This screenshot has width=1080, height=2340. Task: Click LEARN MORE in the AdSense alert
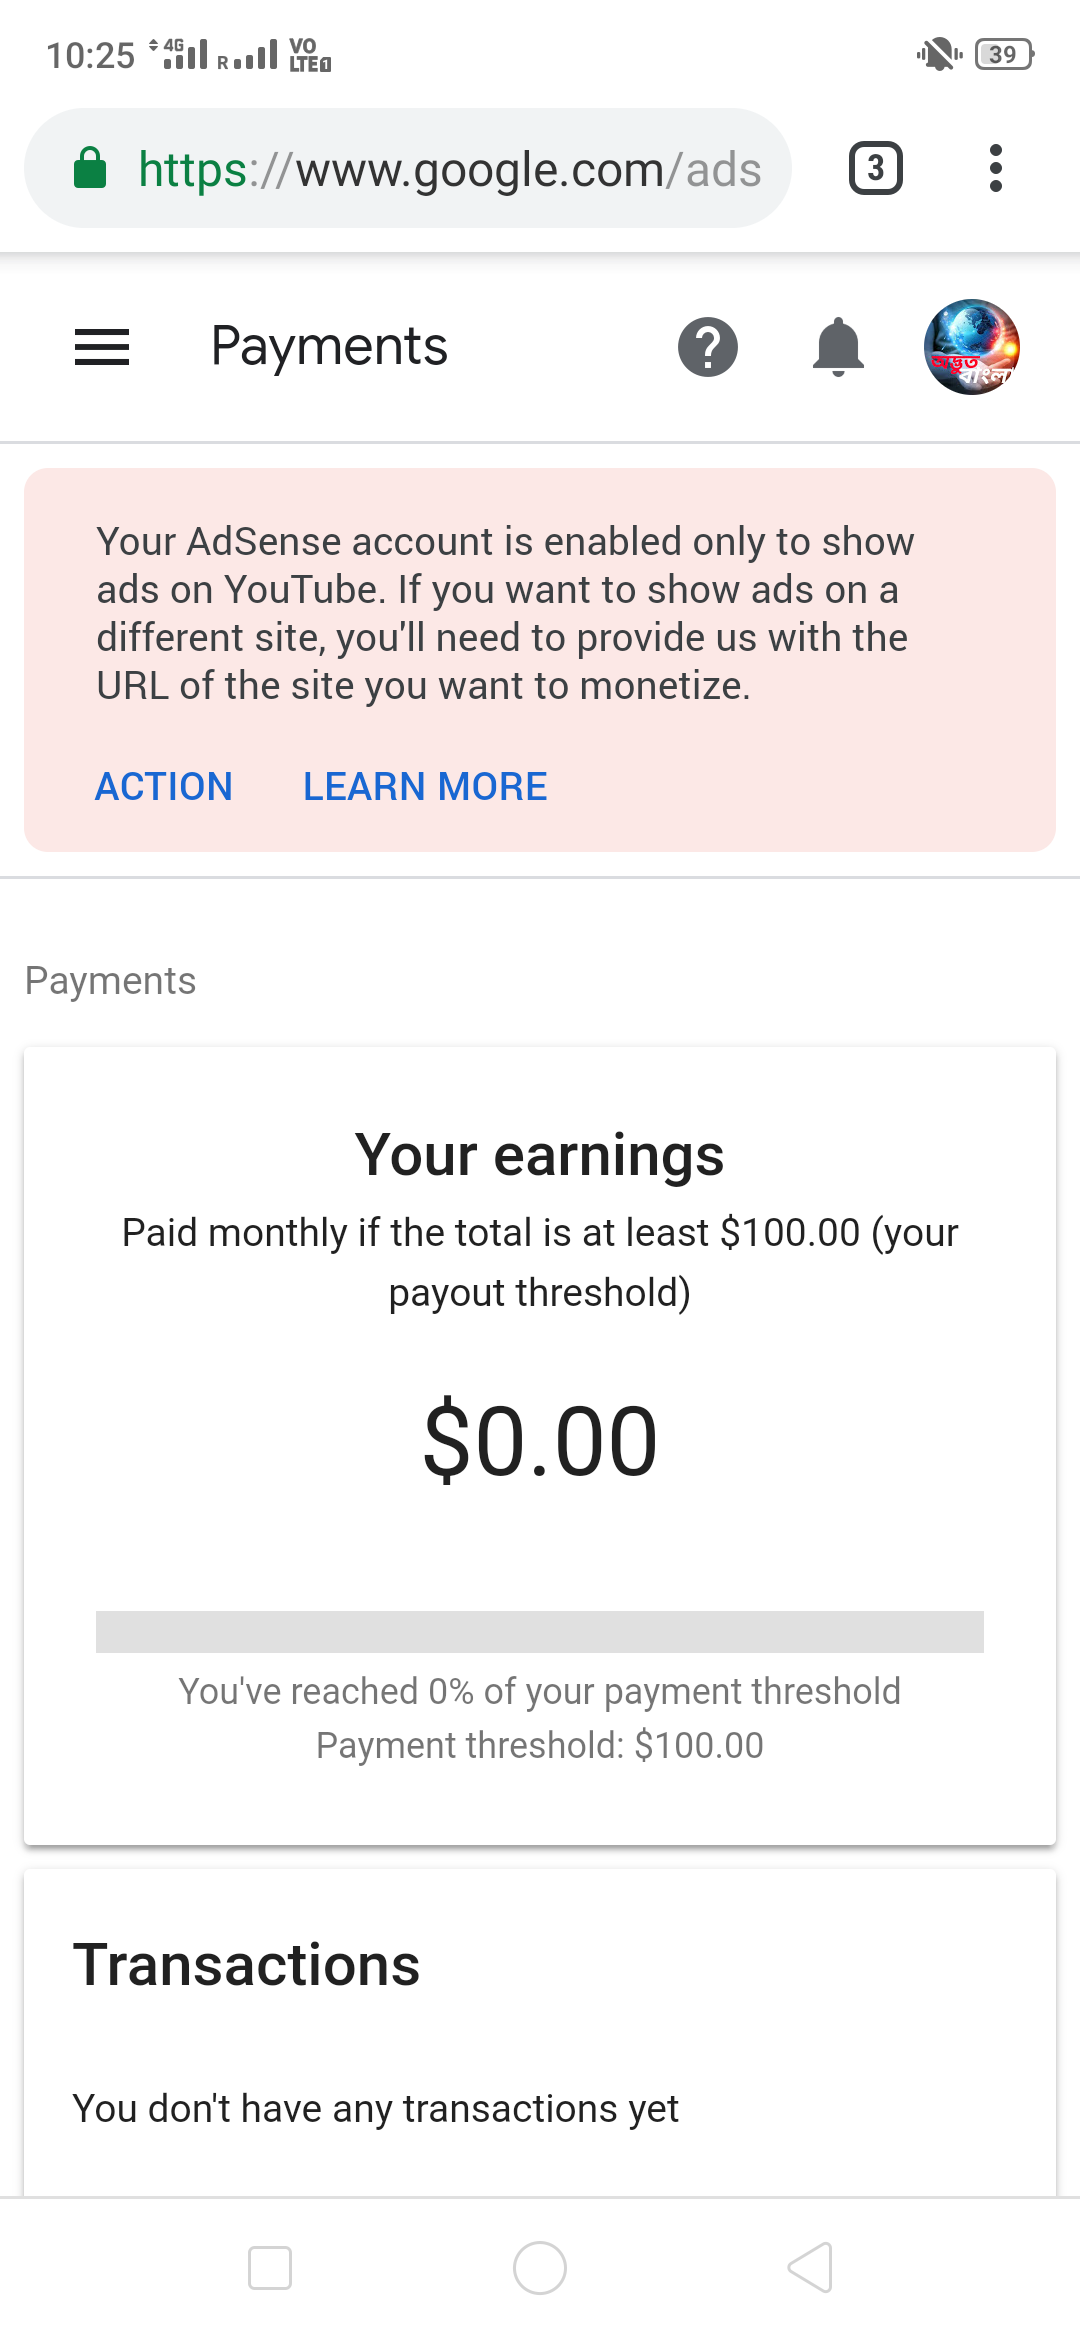click(425, 787)
